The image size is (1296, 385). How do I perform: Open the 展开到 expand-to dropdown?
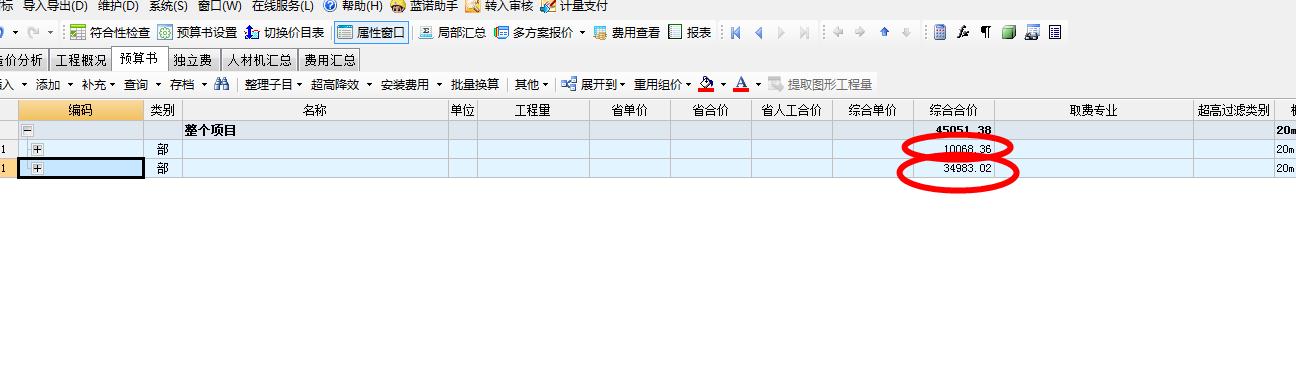pos(594,84)
